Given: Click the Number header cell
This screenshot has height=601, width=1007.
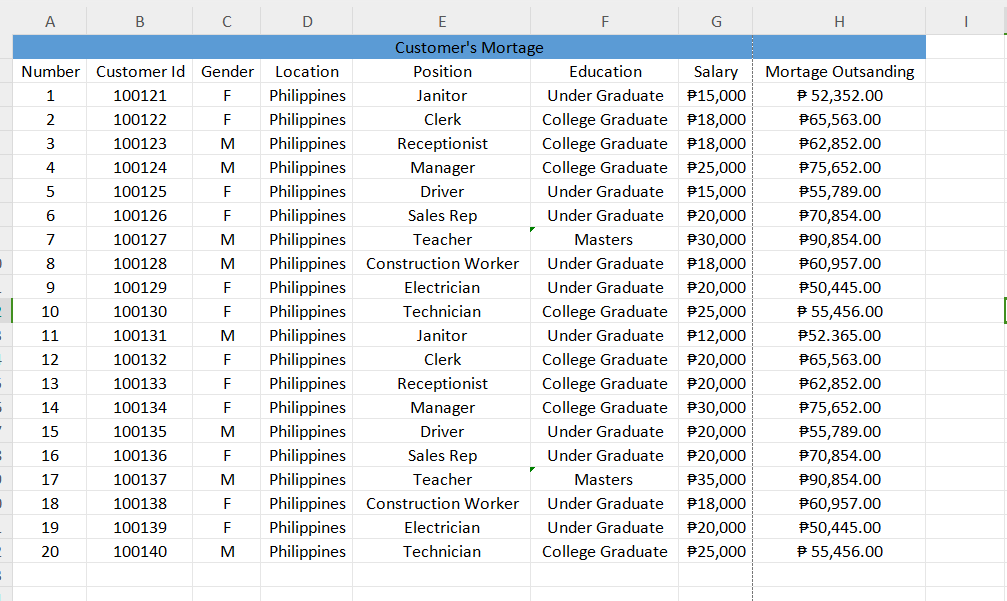Looking at the screenshot, I should 50,71.
